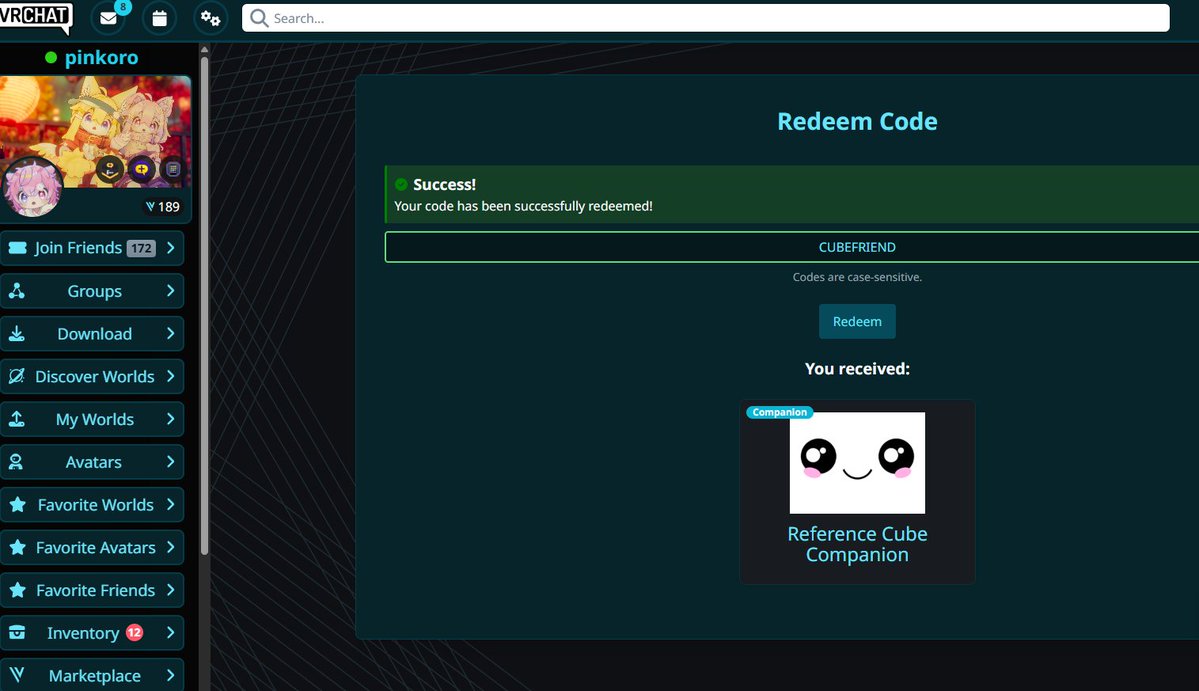Expand the Favorite Avatars chevron
This screenshot has height=691, width=1199.
(x=171, y=547)
